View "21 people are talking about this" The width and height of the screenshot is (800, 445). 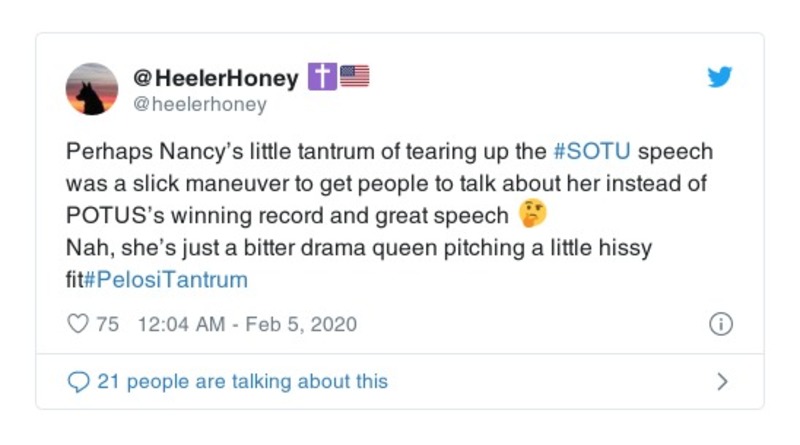point(242,381)
